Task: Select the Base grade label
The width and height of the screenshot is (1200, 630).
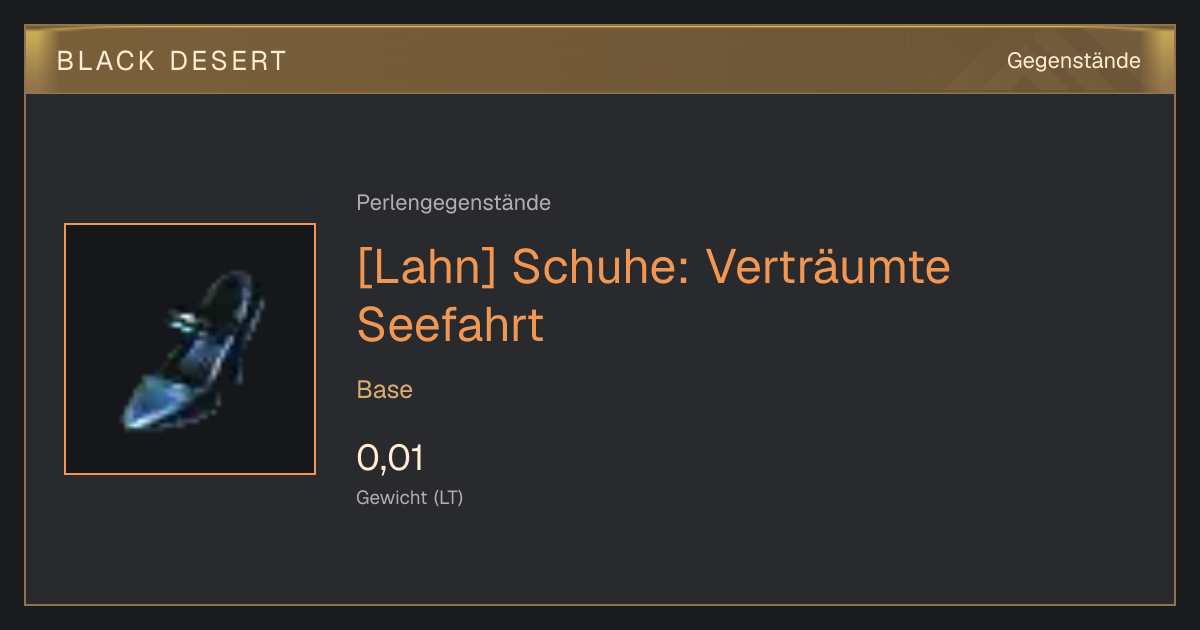Action: 384,390
